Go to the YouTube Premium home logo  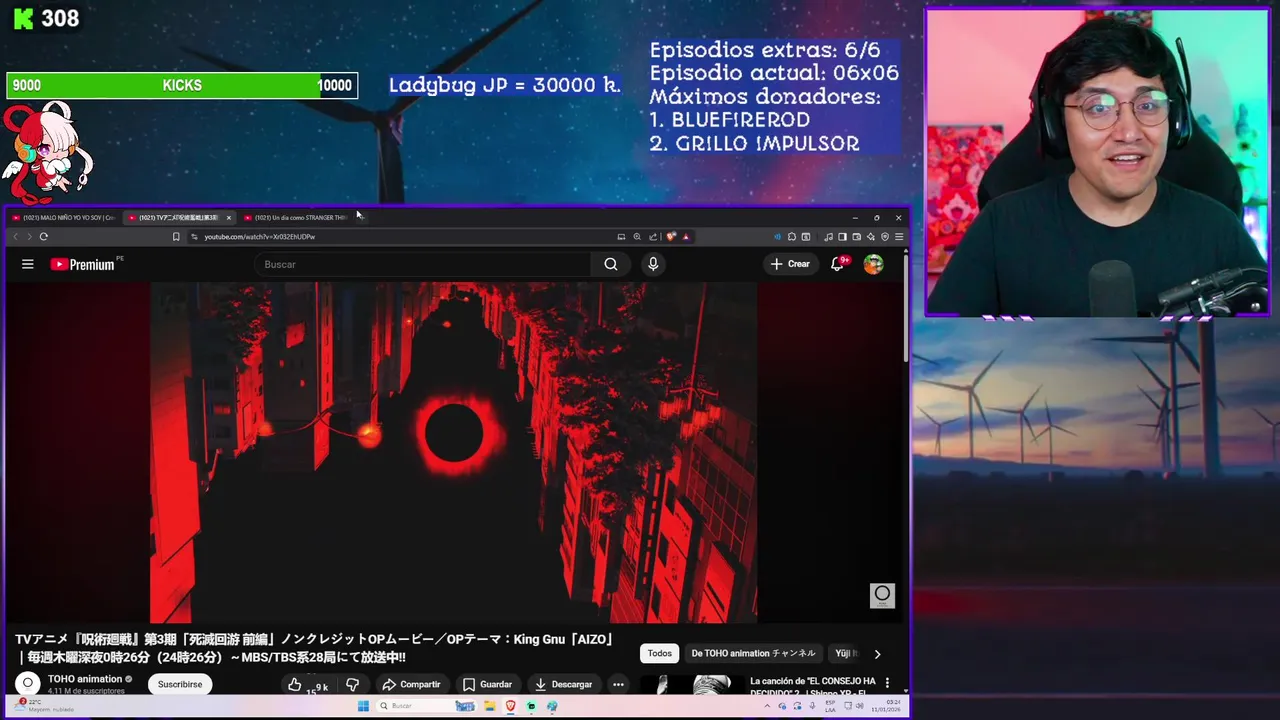tap(83, 264)
